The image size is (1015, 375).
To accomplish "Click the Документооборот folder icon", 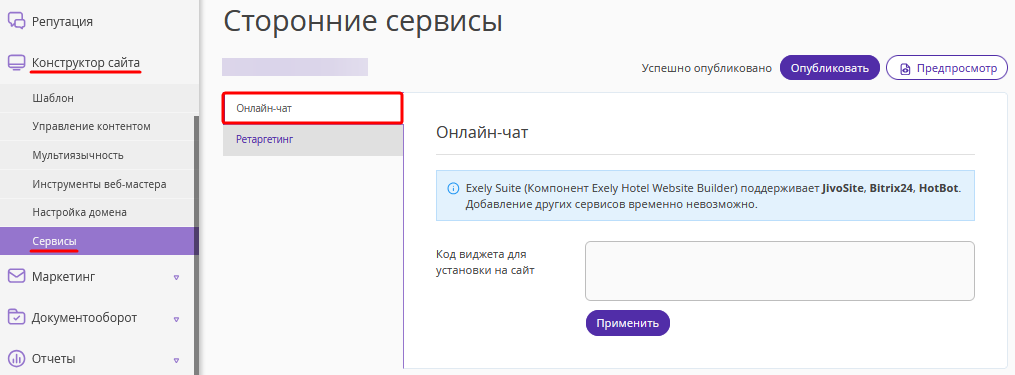I will click(16, 317).
